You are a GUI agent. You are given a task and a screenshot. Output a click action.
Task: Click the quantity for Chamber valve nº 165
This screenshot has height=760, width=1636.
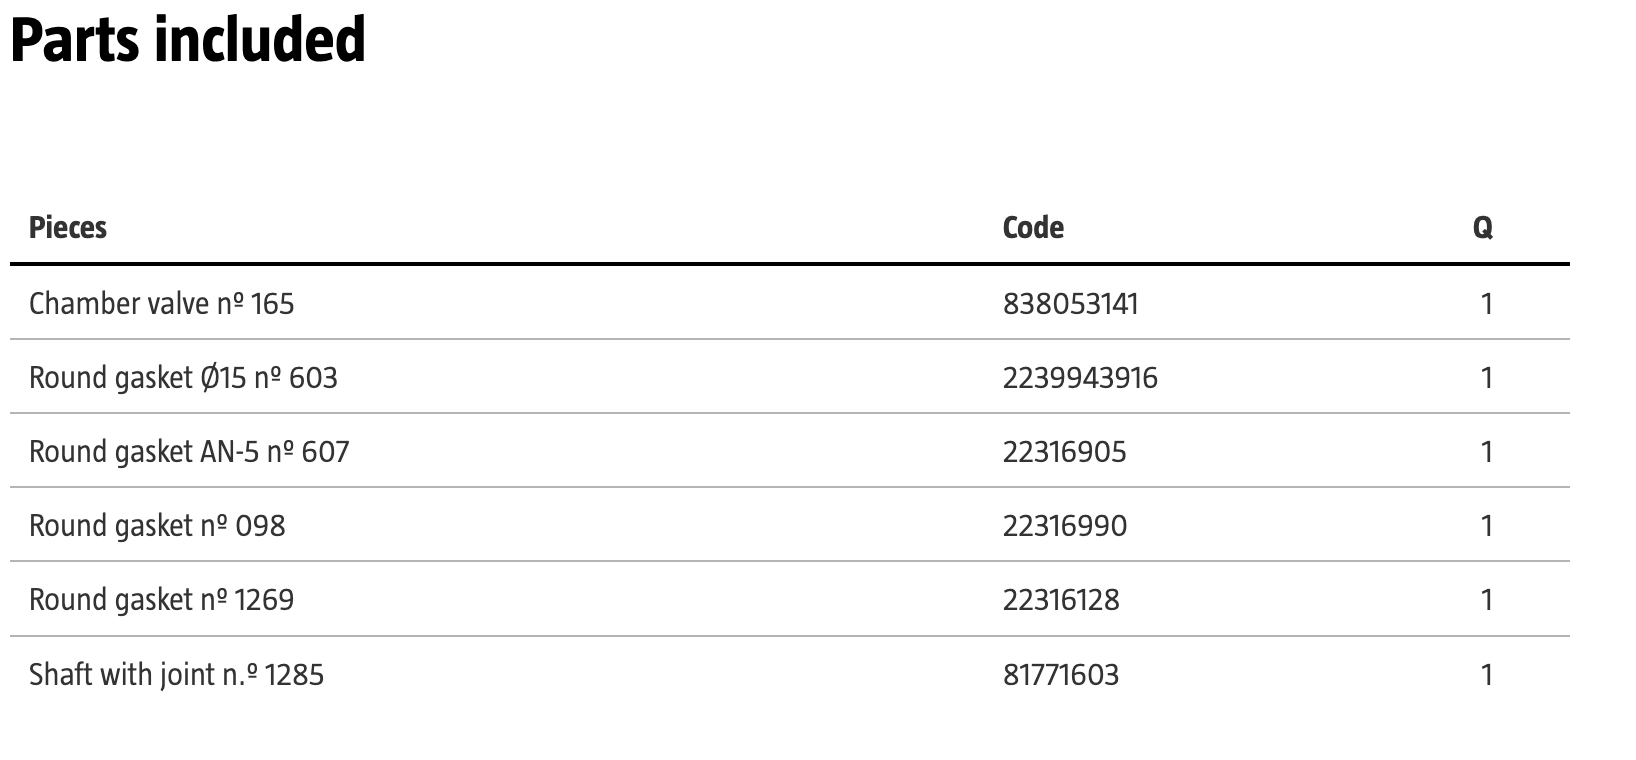click(x=1487, y=303)
